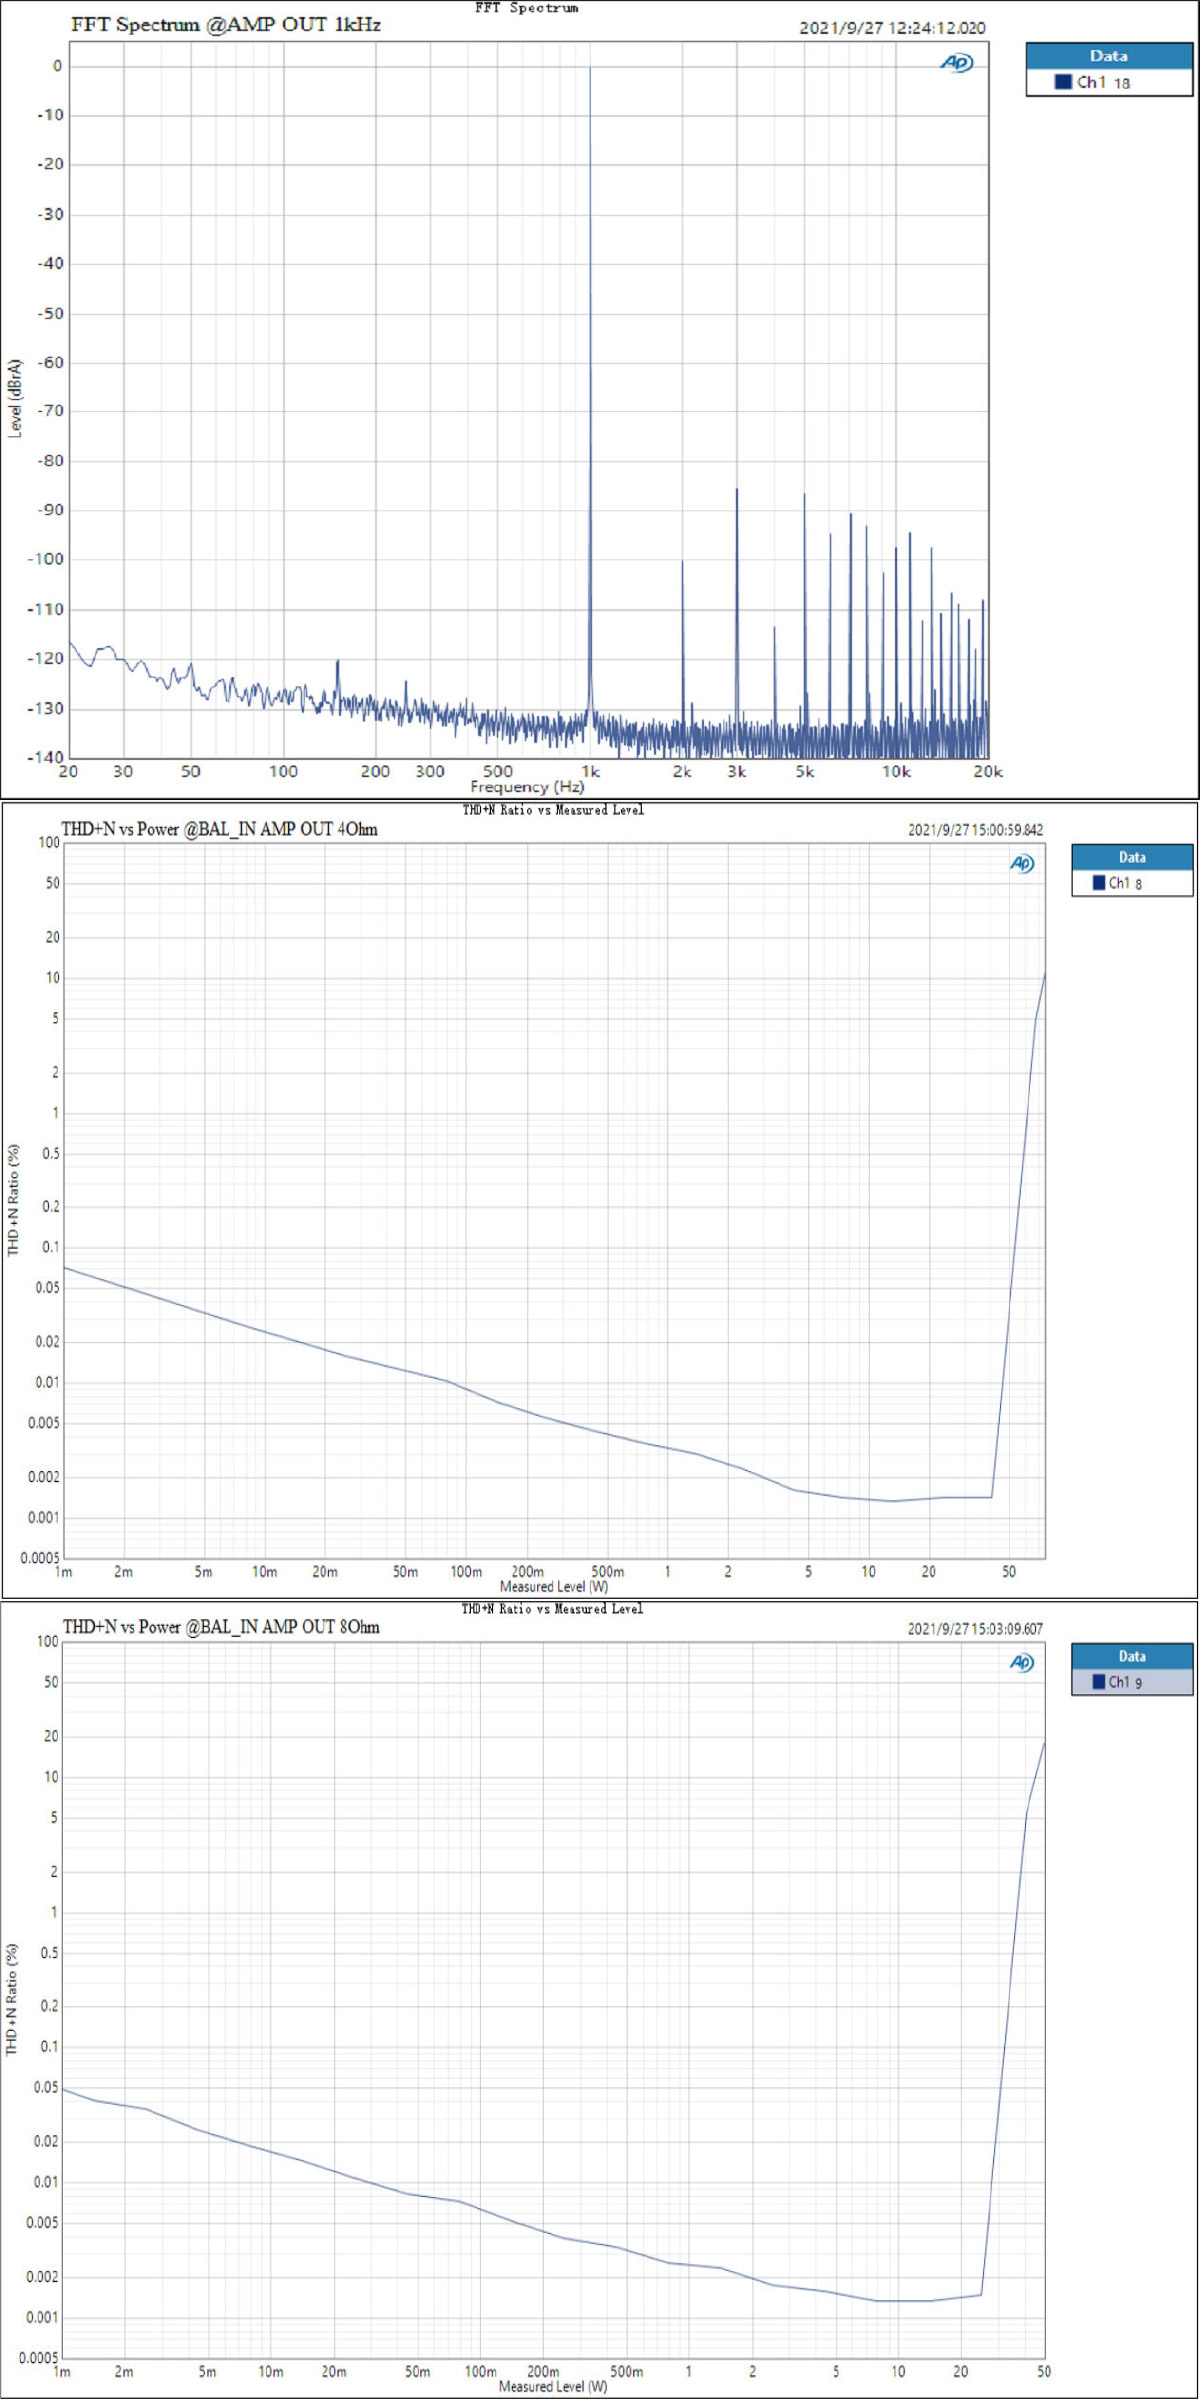This screenshot has height=2400, width=1200.
Task: Click the AP logo on 4Ohm THD+N graph
Action: pyautogui.click(x=1022, y=864)
